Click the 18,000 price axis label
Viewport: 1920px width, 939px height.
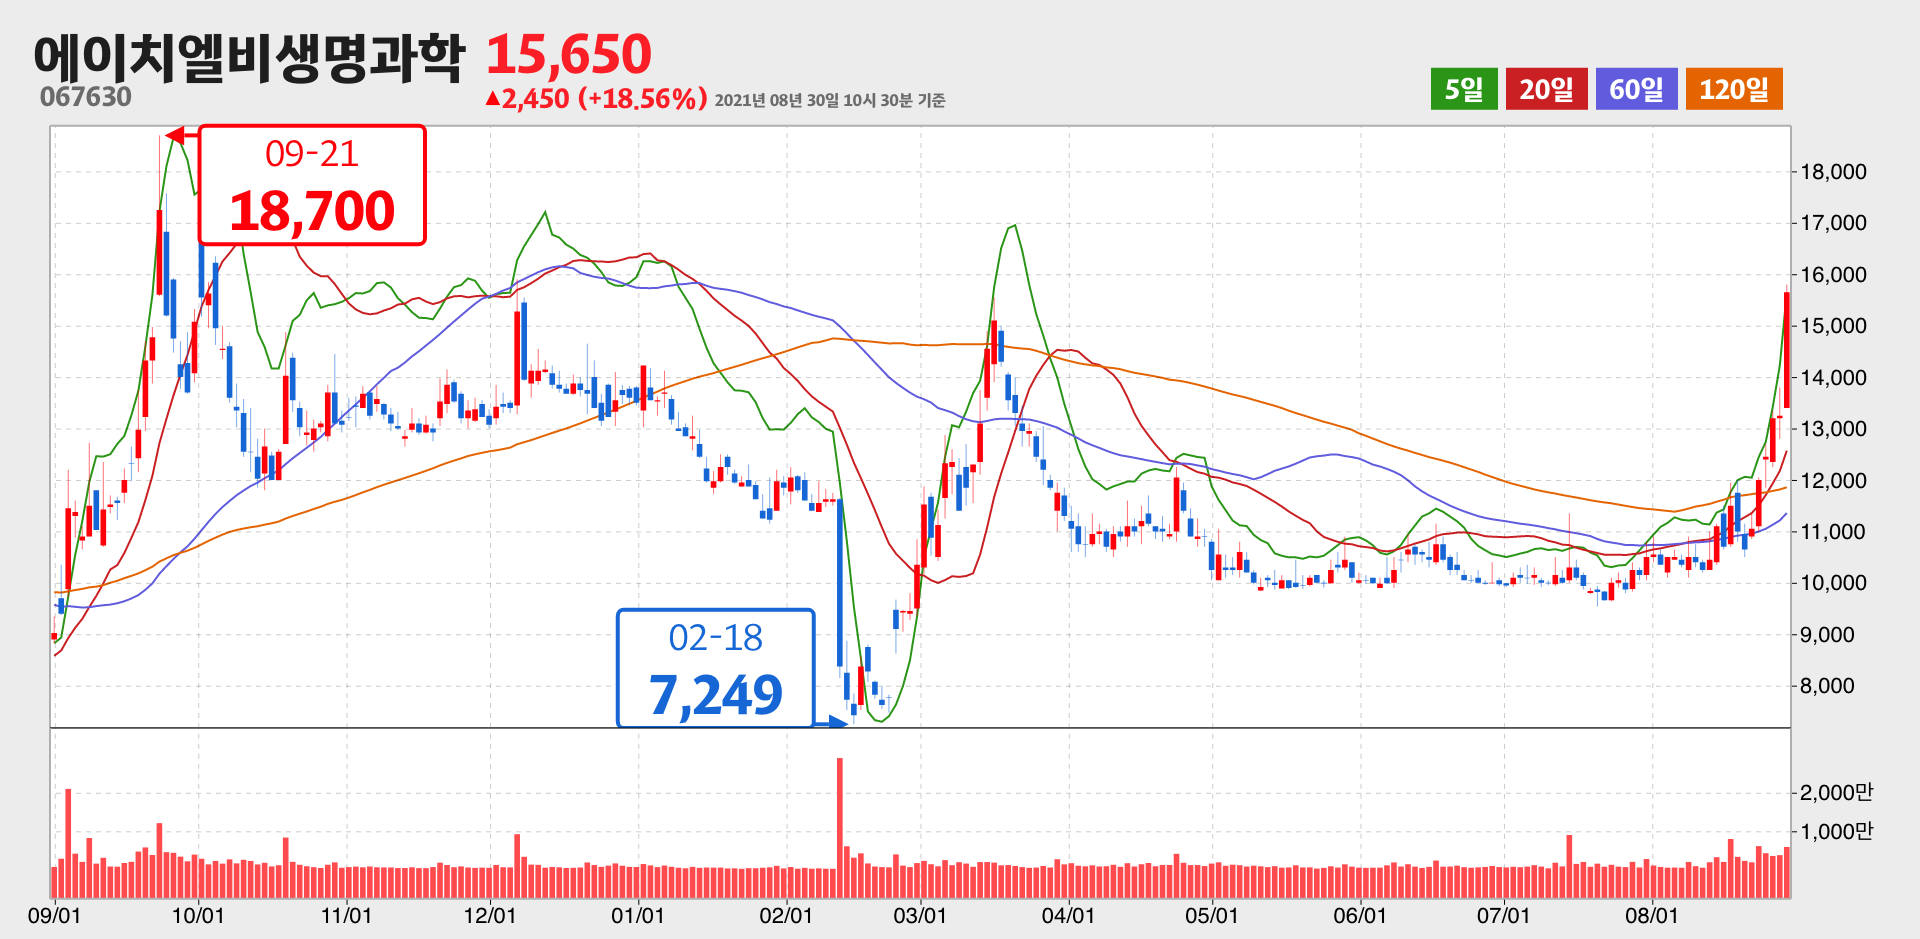click(1834, 171)
